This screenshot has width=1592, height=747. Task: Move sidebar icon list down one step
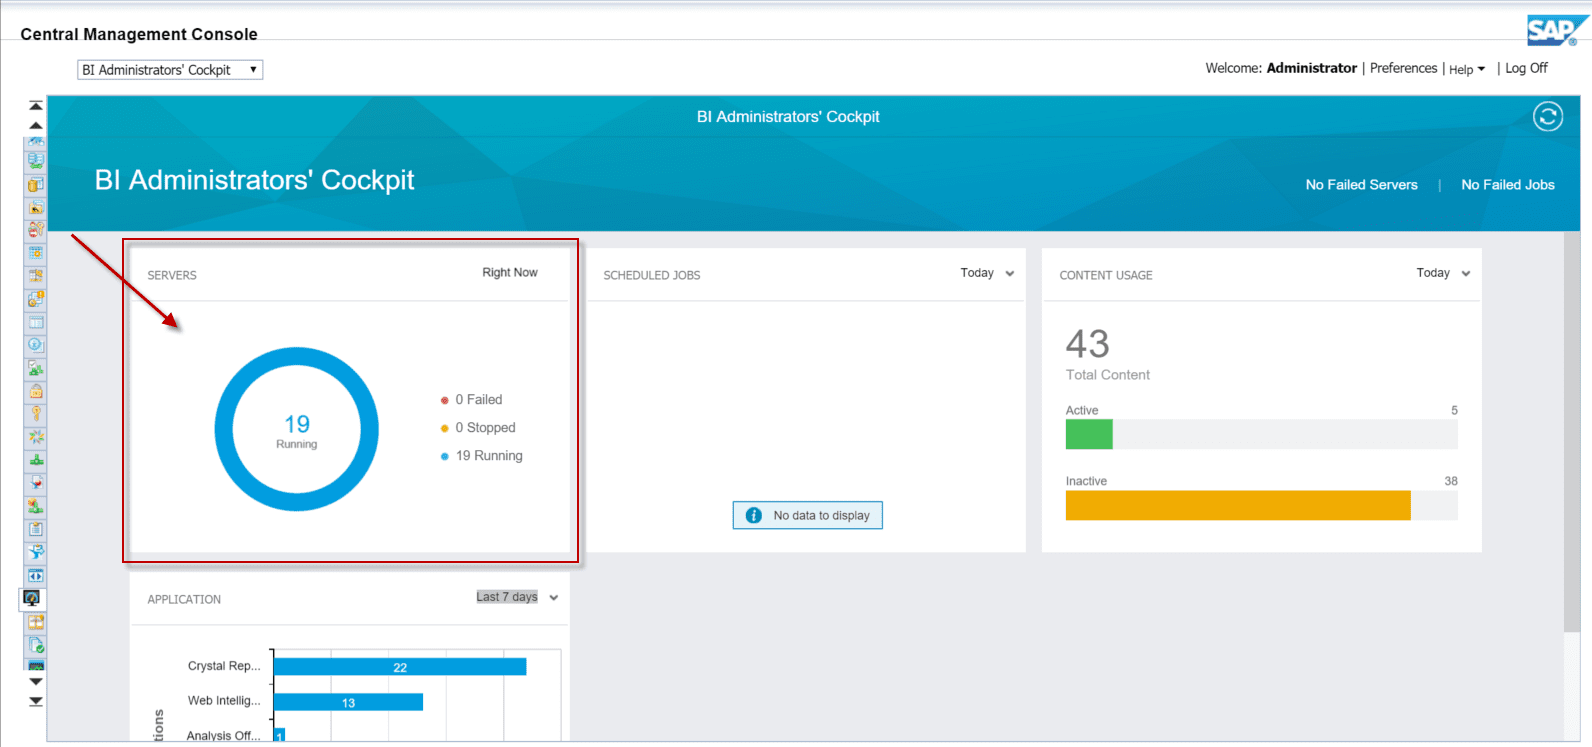coord(36,681)
